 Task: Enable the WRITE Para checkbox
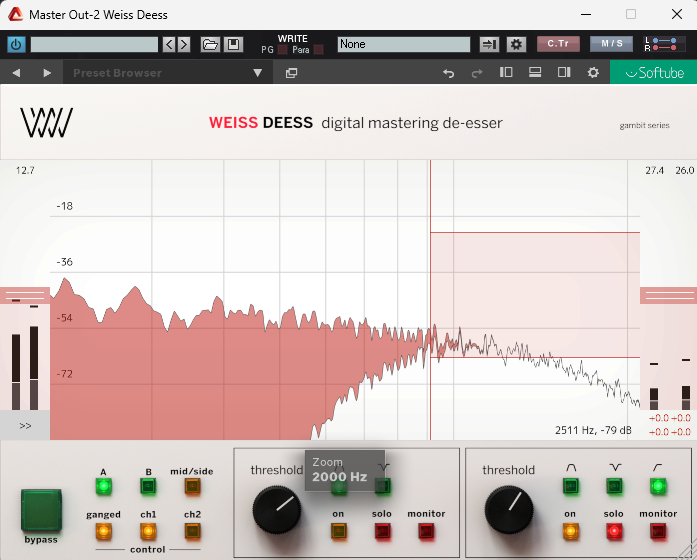[318, 50]
